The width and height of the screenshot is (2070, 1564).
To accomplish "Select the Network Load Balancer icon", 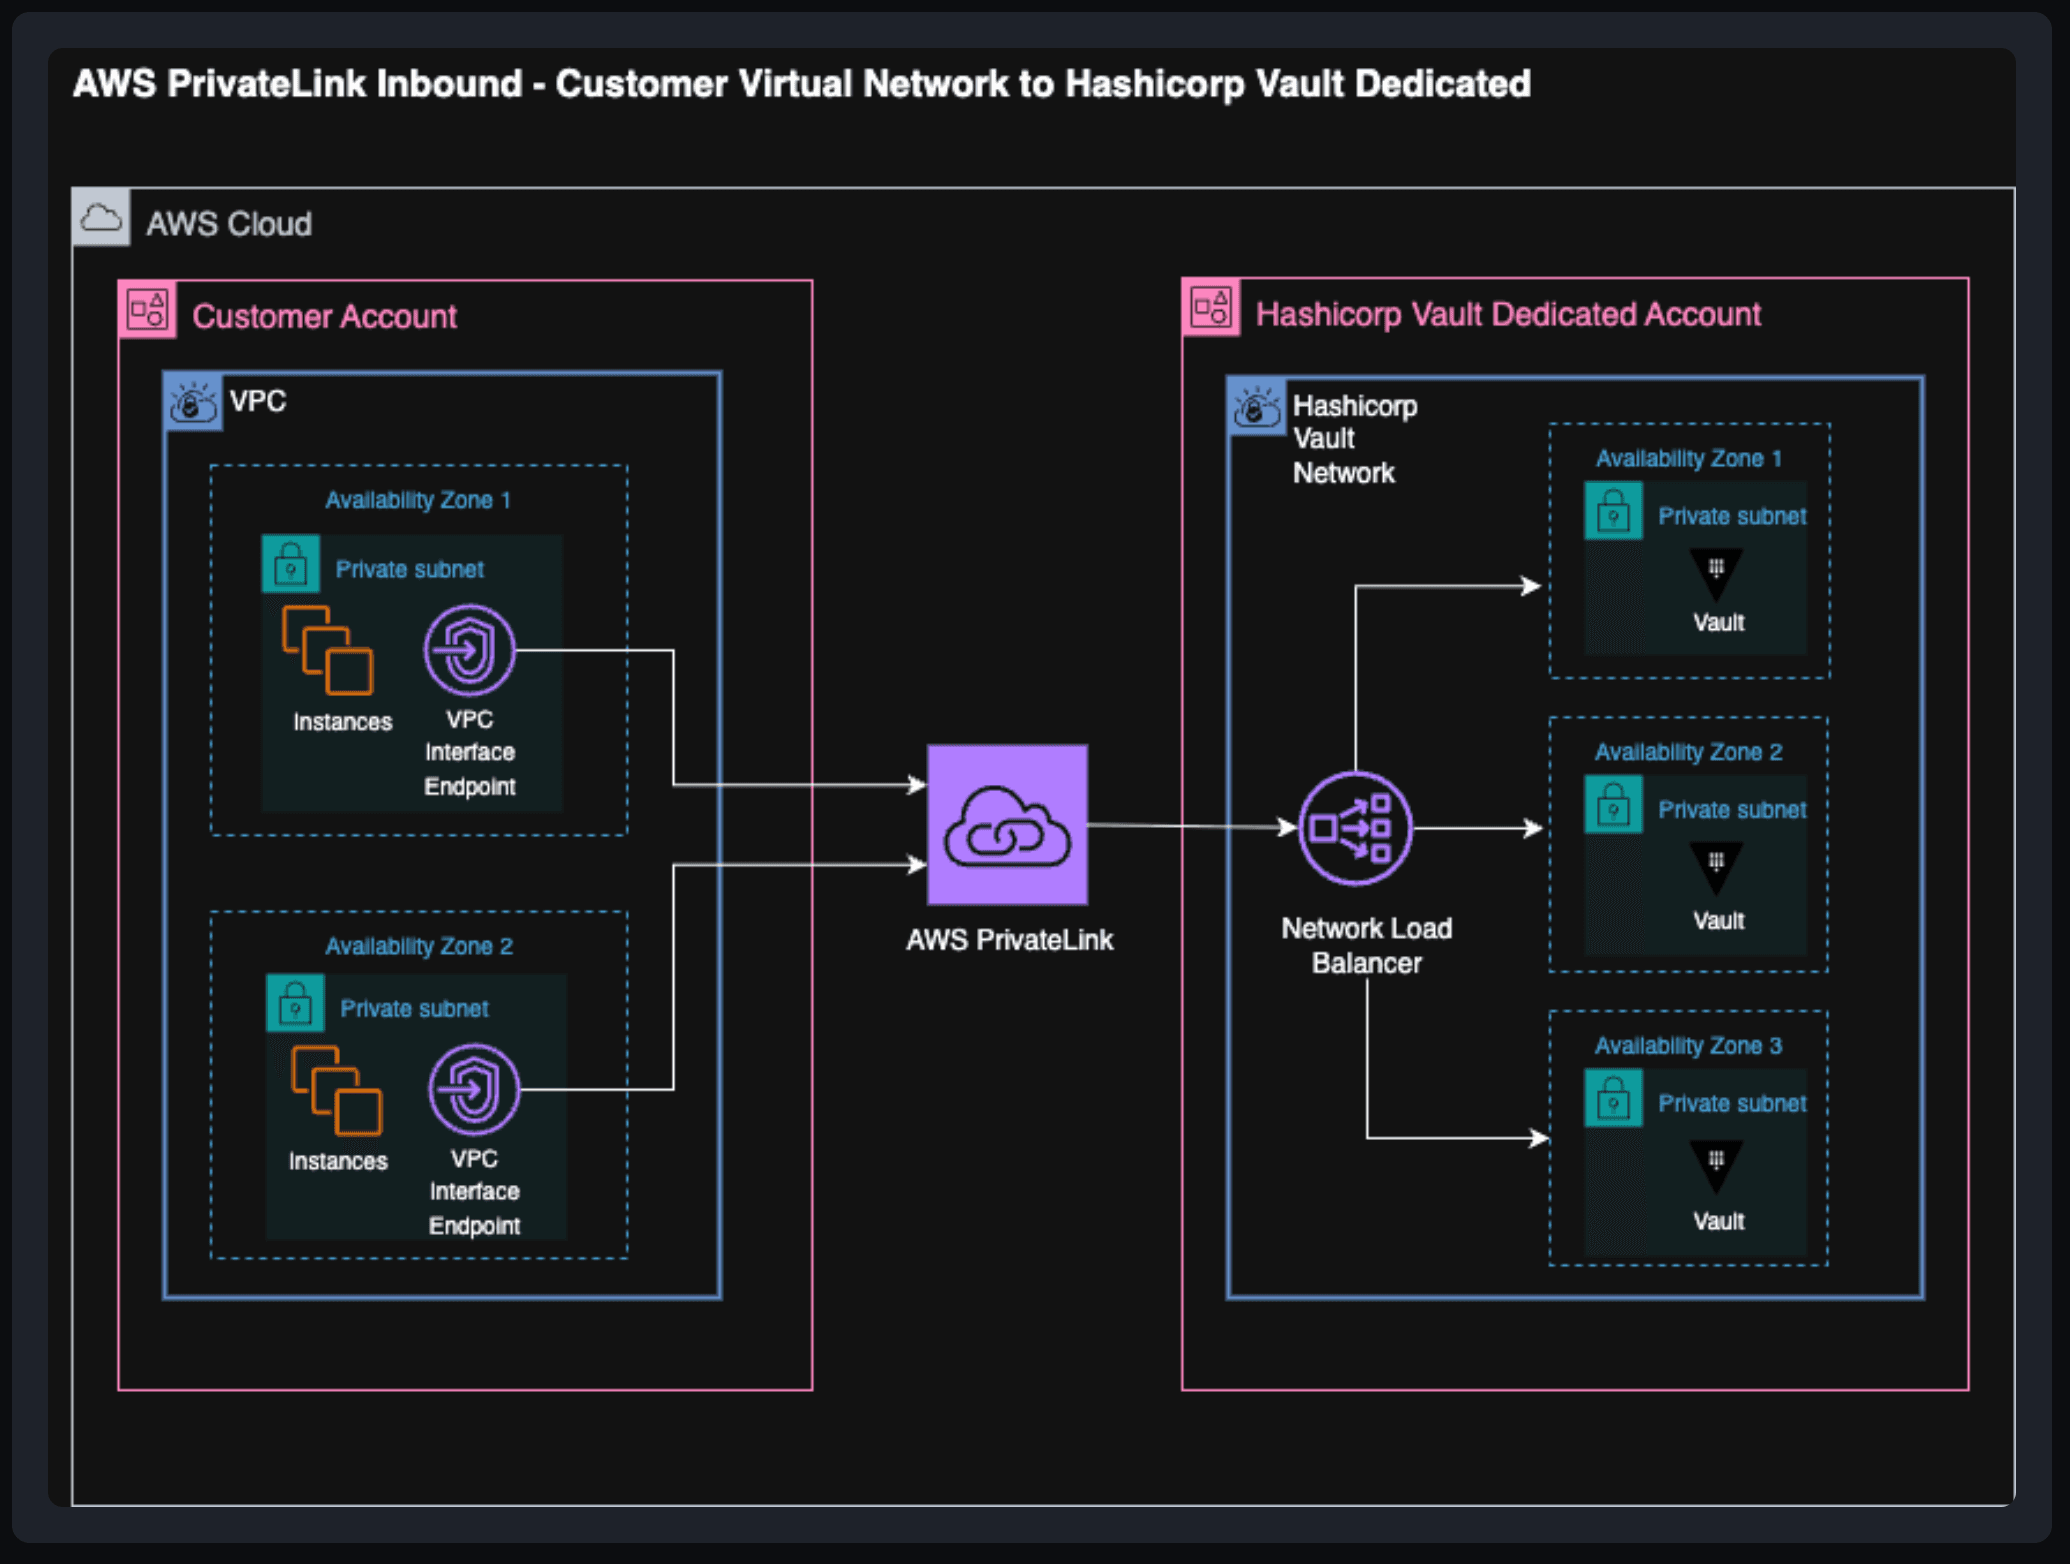I will (1354, 828).
